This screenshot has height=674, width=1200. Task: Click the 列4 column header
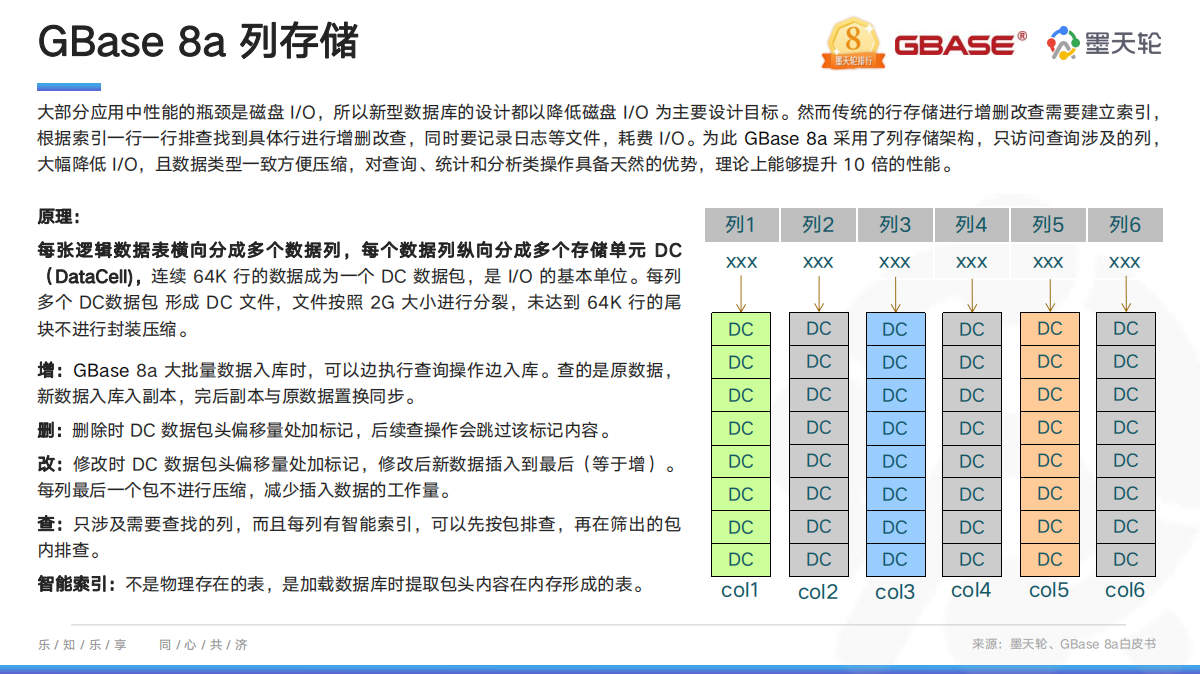(972, 225)
